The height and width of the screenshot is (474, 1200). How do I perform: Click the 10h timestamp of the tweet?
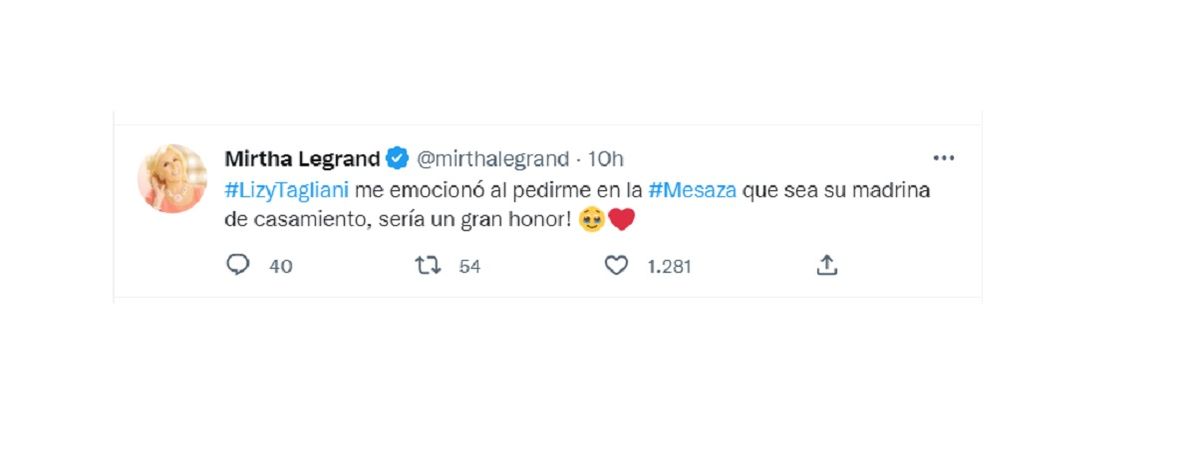tap(606, 159)
